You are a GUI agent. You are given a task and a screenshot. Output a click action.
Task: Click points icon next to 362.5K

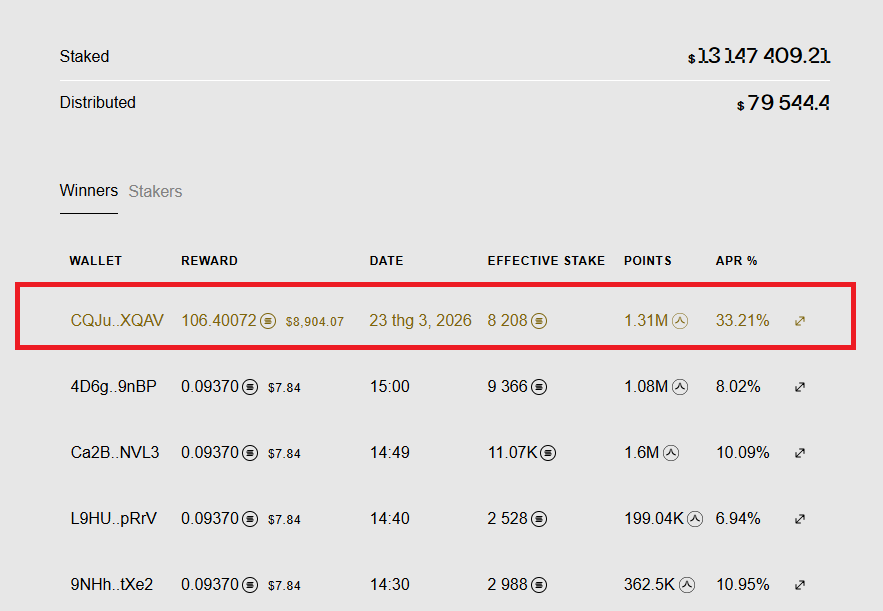tap(686, 585)
